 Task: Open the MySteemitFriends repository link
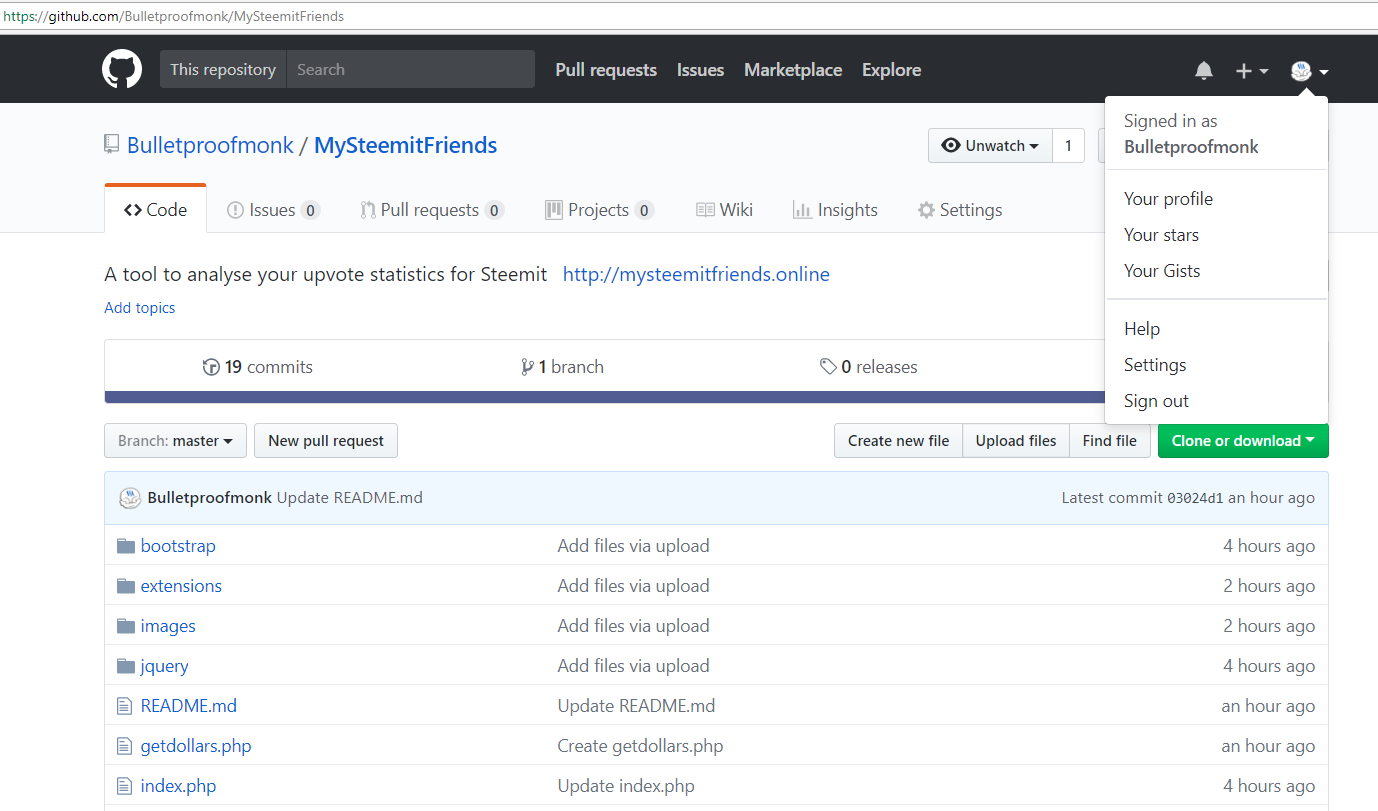405,145
